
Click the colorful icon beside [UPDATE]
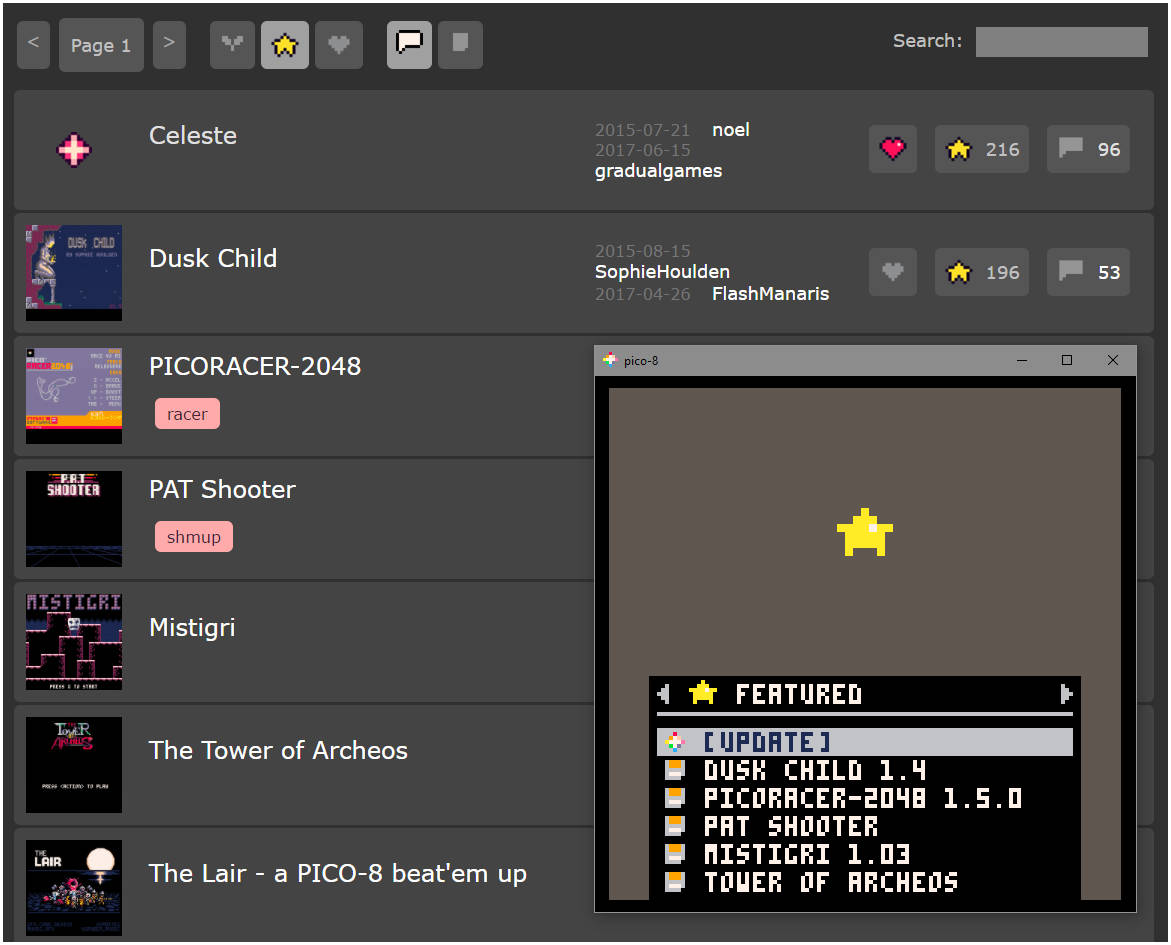(x=674, y=742)
